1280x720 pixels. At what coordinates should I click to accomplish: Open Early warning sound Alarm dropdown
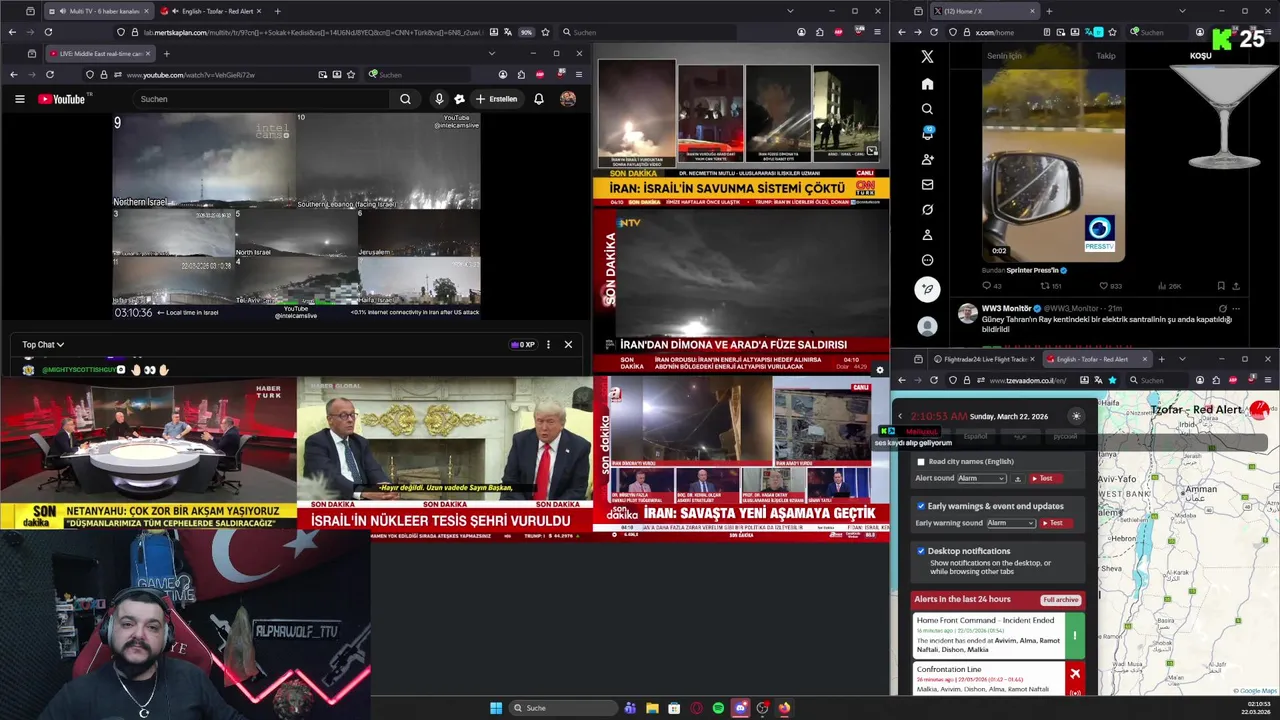pyautogui.click(x=1011, y=523)
